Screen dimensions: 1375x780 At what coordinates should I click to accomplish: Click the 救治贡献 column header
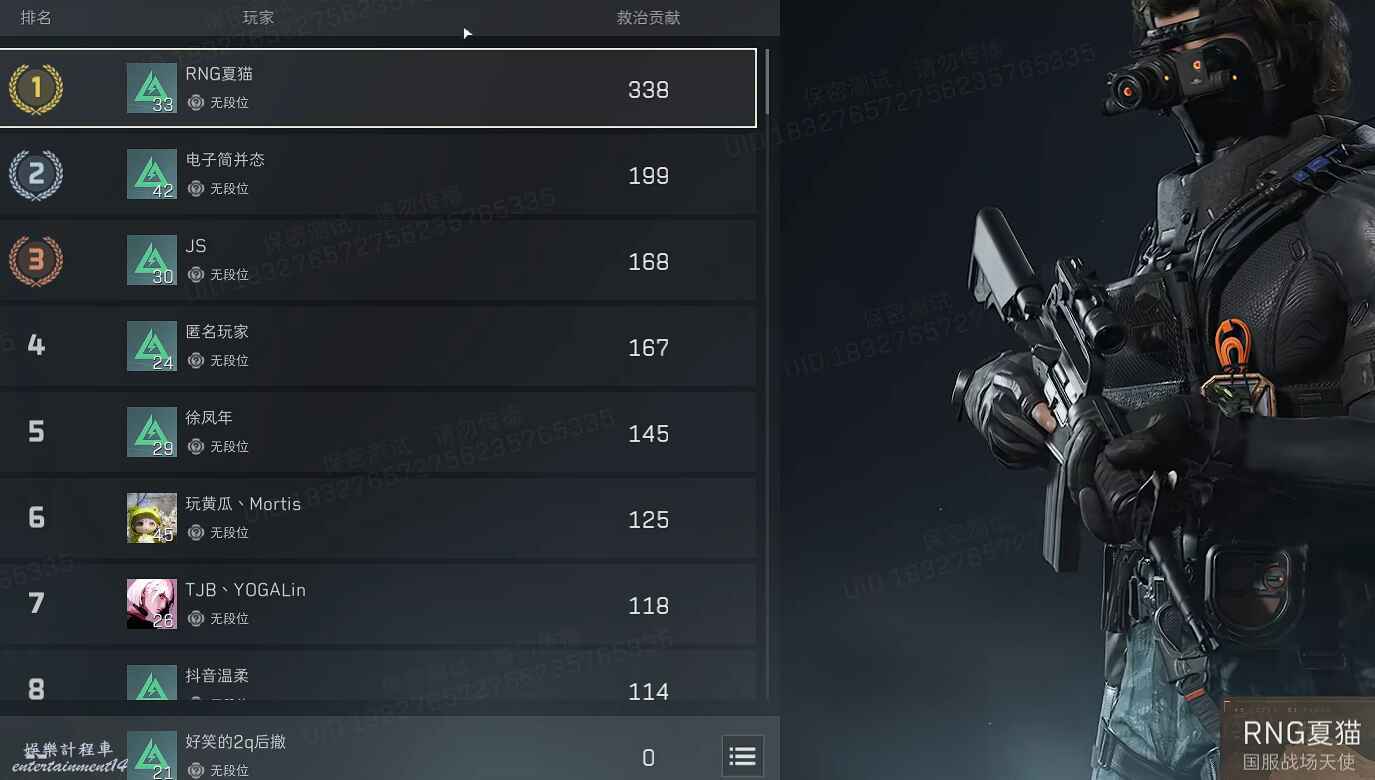(648, 18)
